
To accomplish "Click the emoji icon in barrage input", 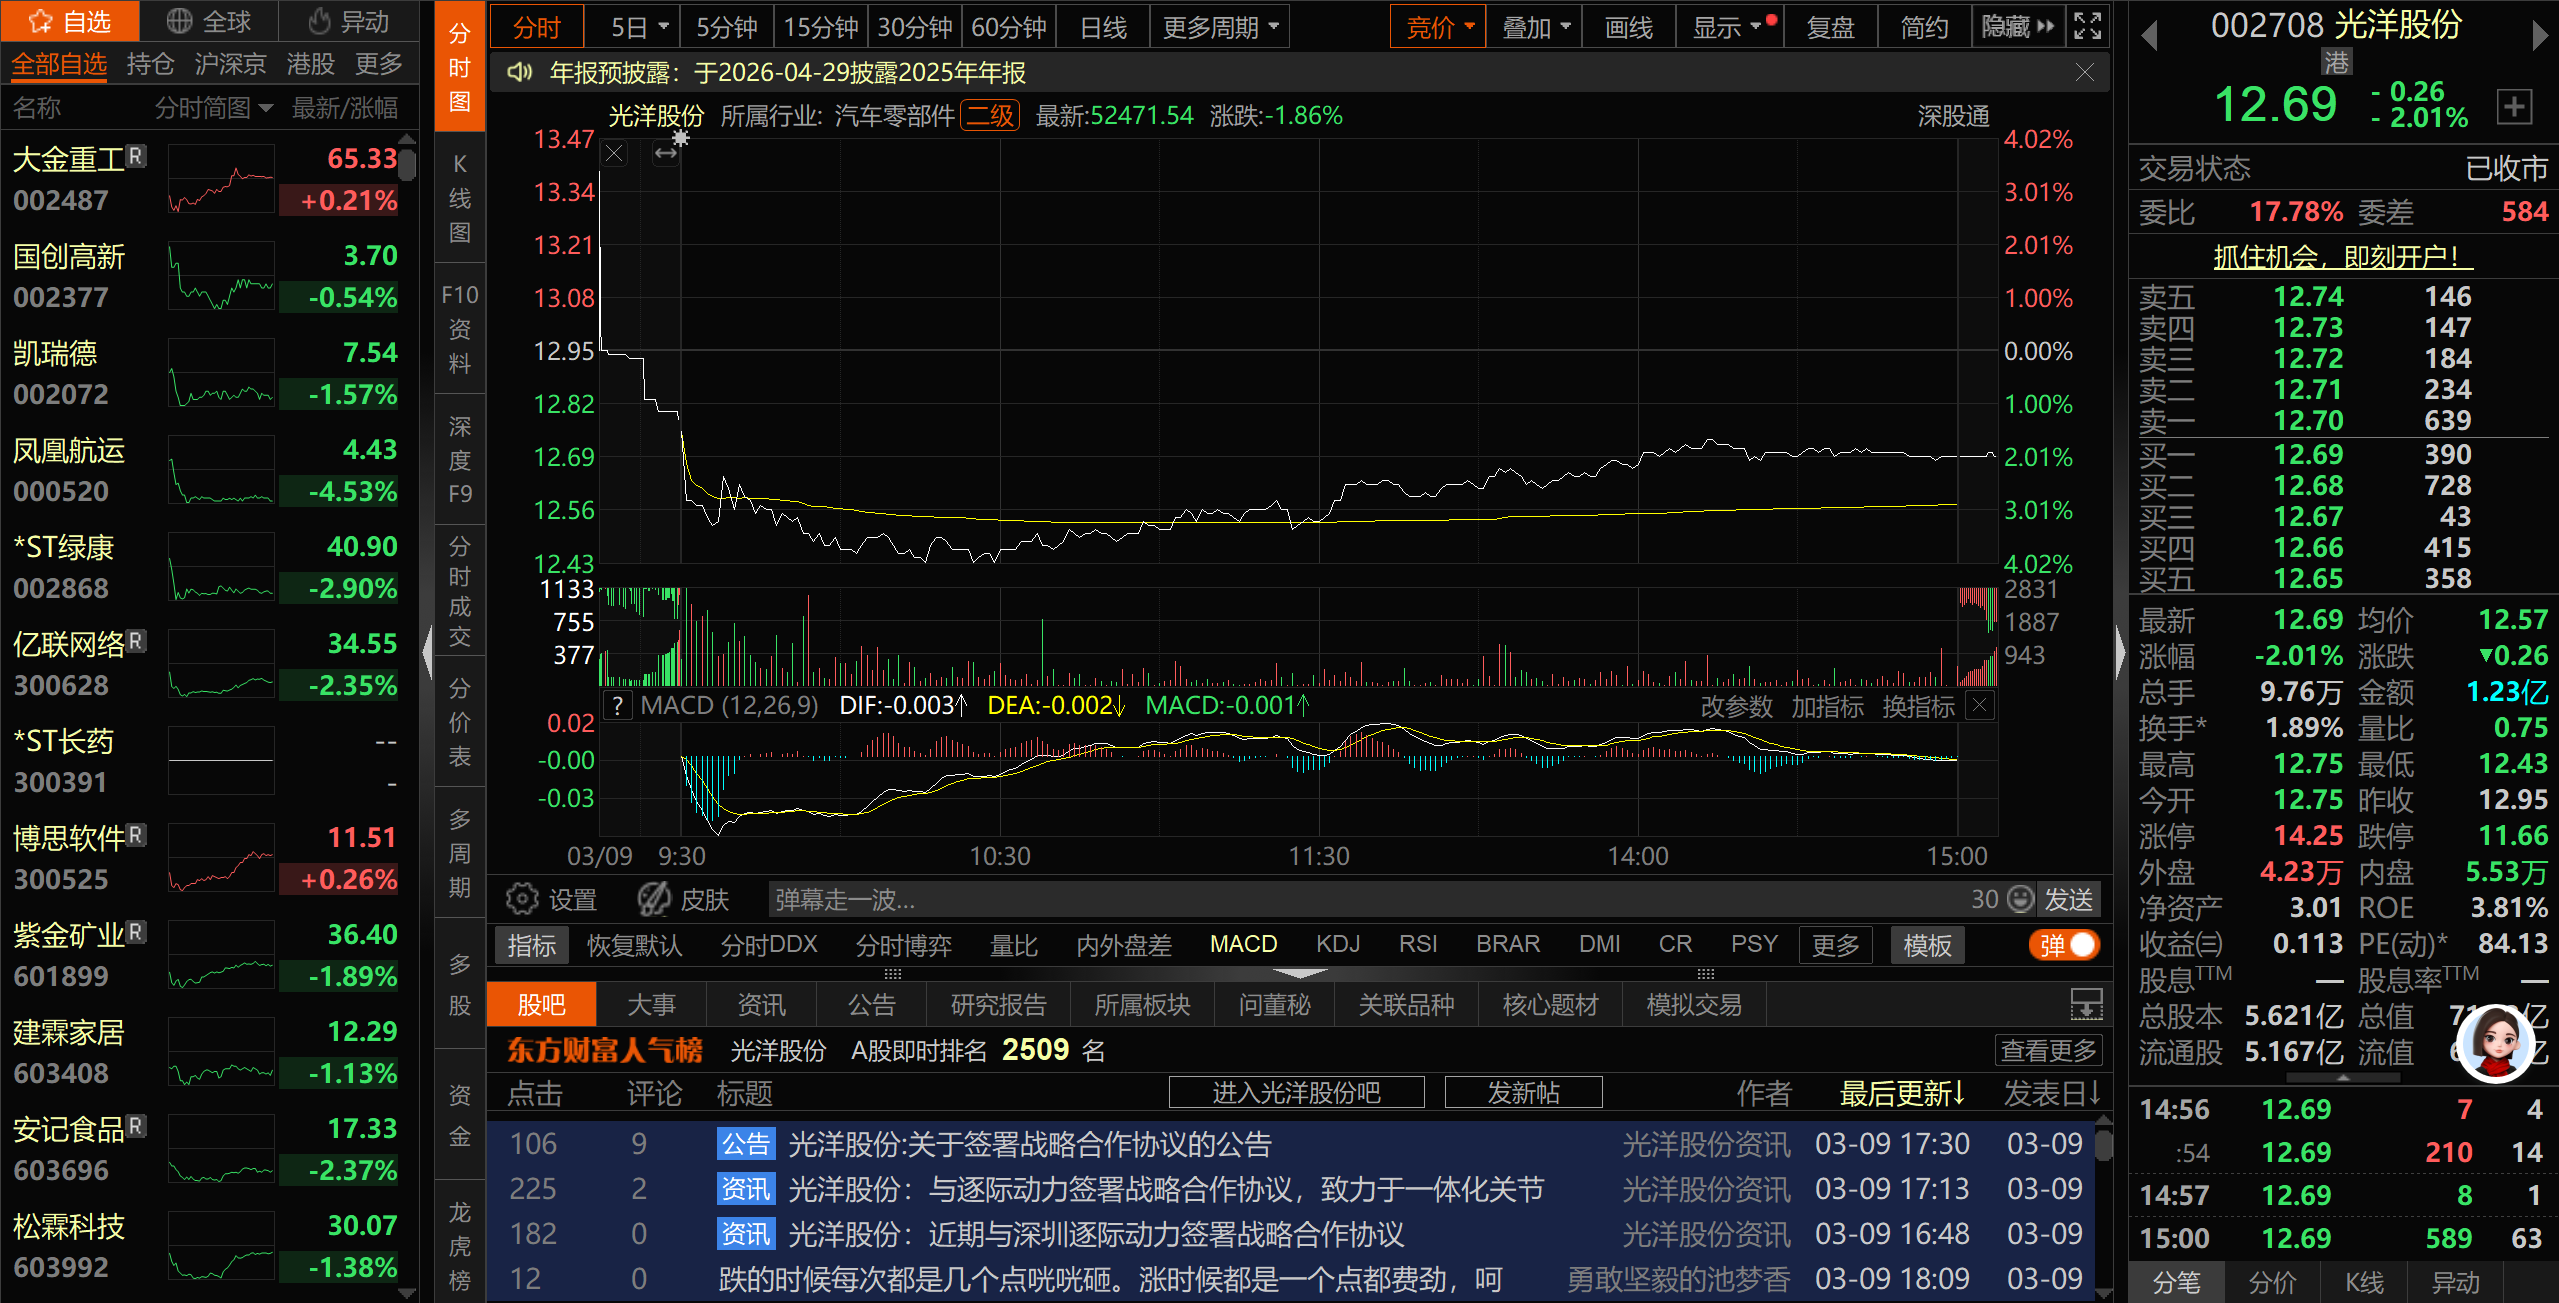I will click(x=2020, y=899).
